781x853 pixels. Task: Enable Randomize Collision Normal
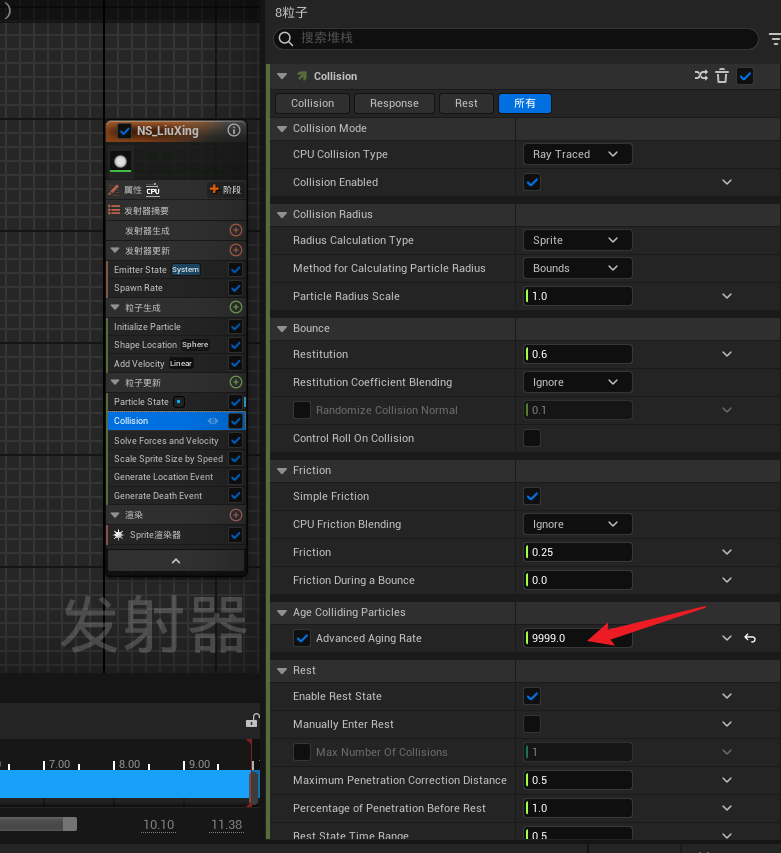pos(302,410)
